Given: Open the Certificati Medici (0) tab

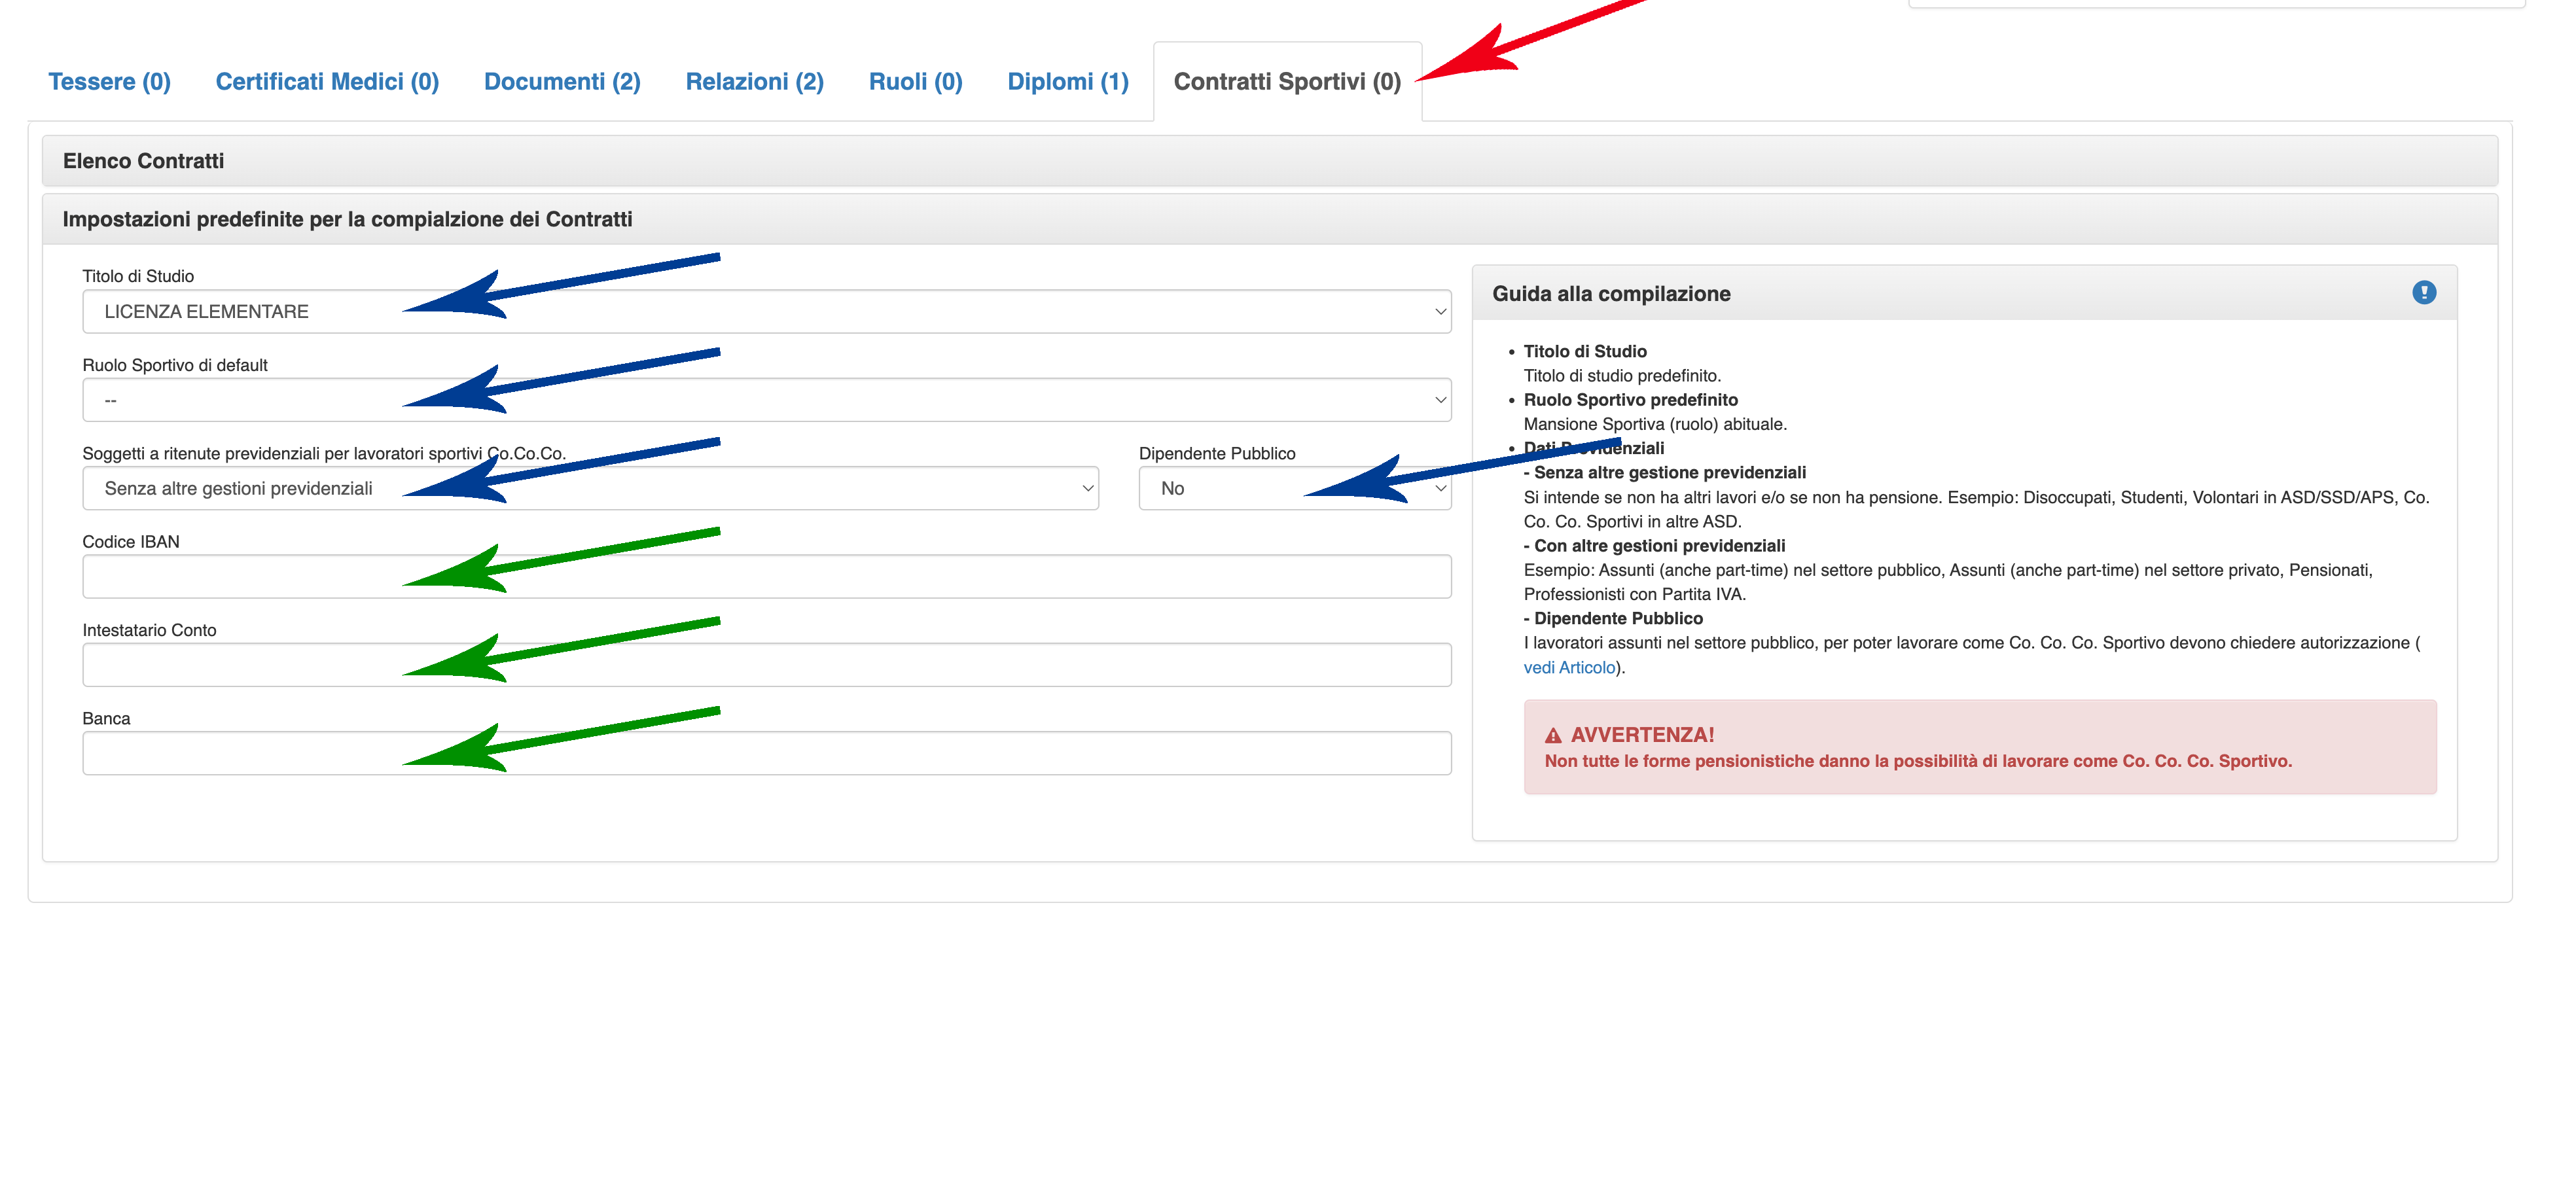Looking at the screenshot, I should pos(327,81).
